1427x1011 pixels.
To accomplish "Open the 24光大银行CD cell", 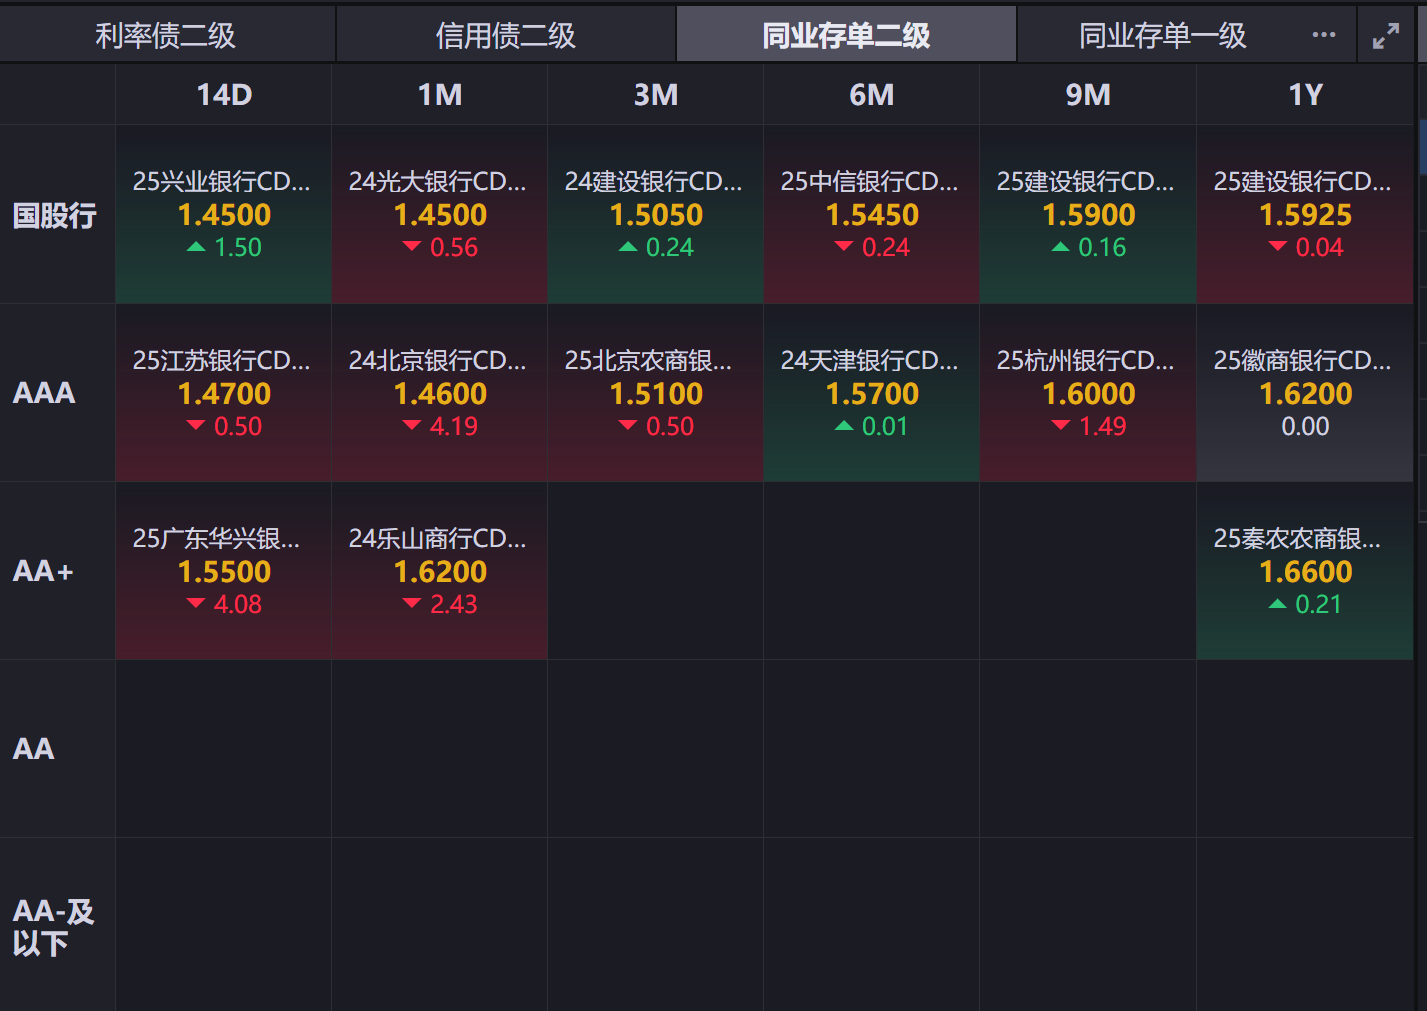I will [x=440, y=214].
